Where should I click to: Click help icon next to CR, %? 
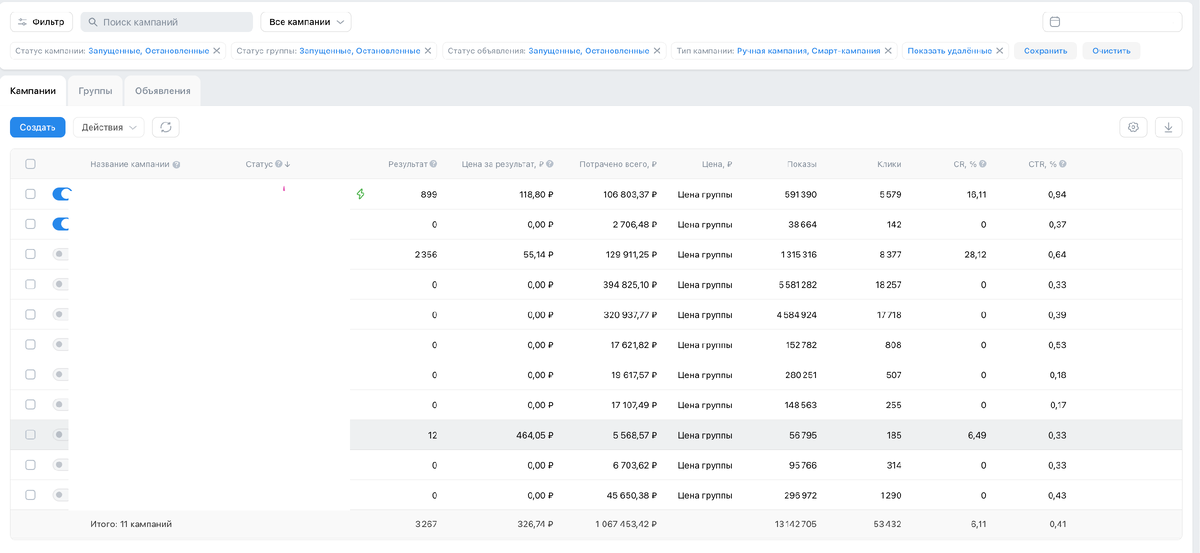(983, 164)
